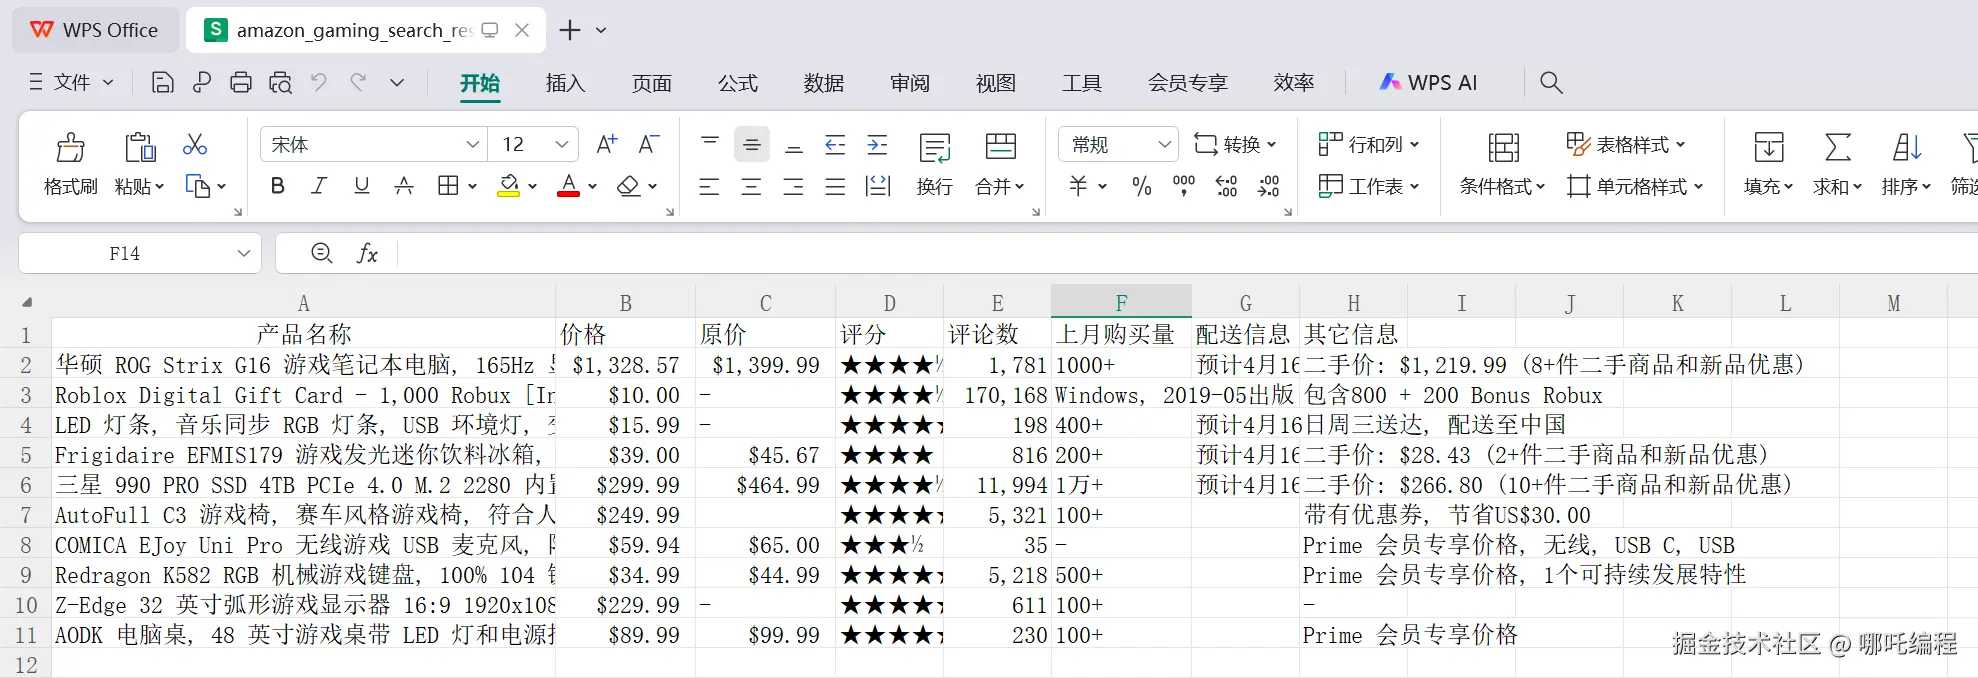Open font size dropdown showing 12
This screenshot has height=678, width=1978.
(561, 145)
